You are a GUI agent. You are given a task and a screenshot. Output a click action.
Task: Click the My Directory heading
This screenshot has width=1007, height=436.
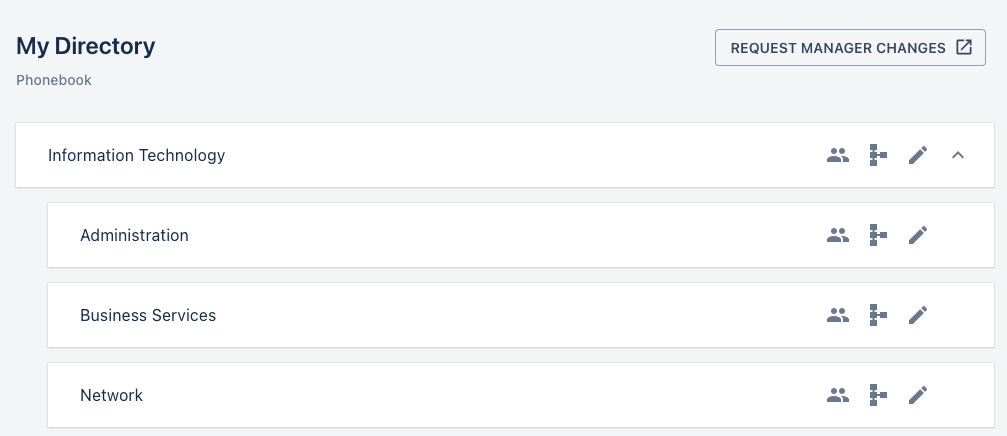[x=86, y=45]
